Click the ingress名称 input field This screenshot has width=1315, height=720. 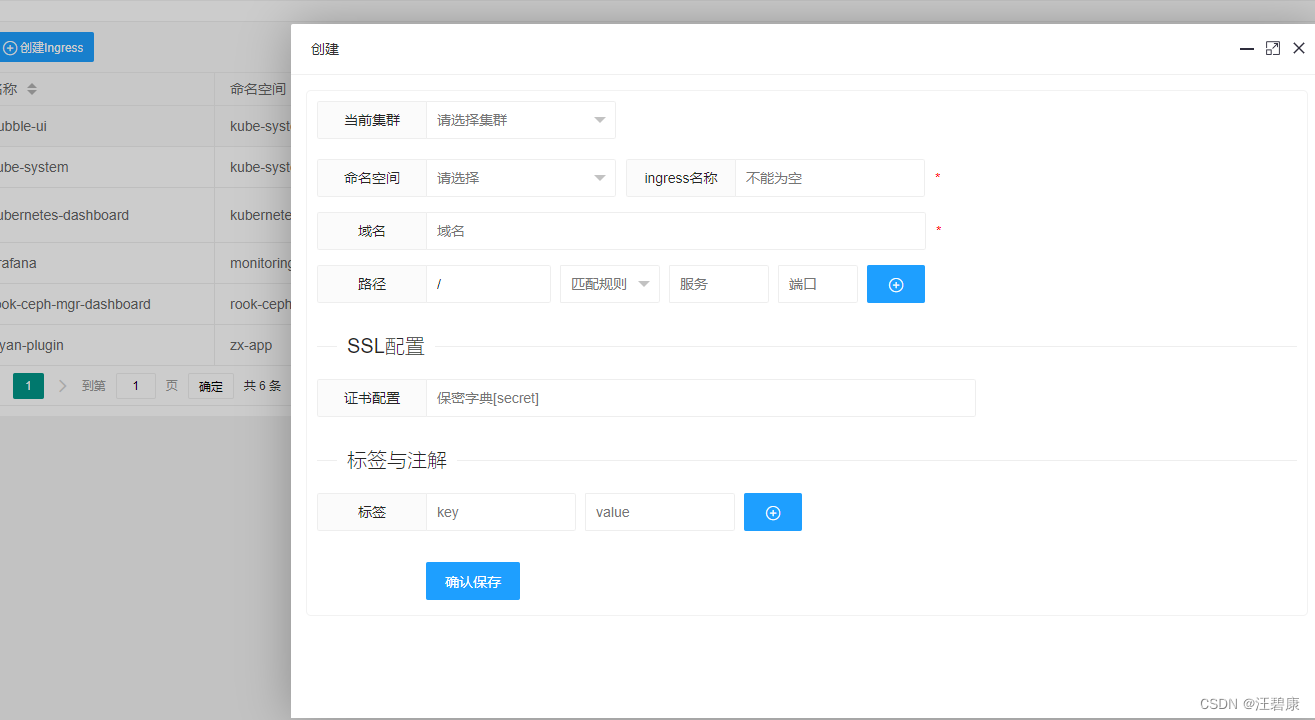coord(829,178)
